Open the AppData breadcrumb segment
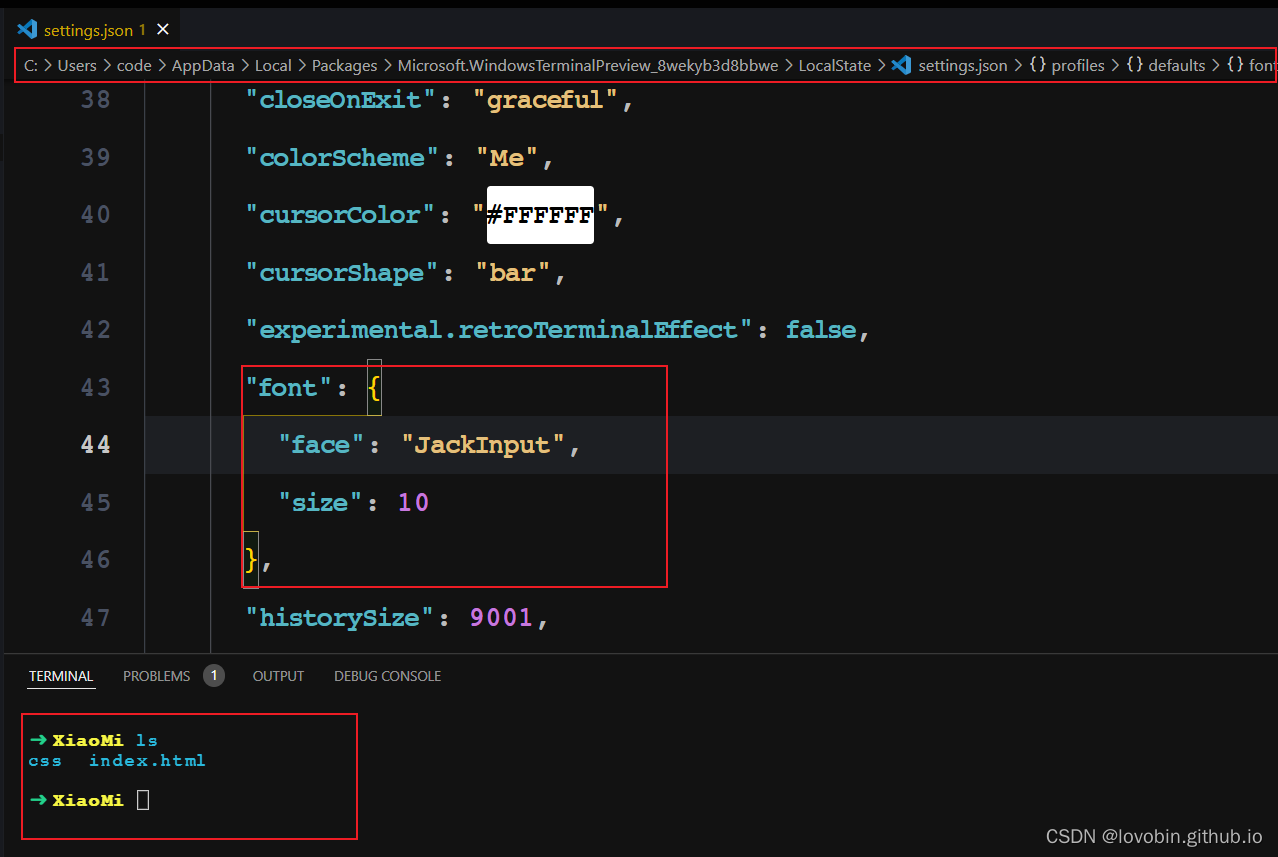Image resolution: width=1278 pixels, height=857 pixels. tap(203, 66)
